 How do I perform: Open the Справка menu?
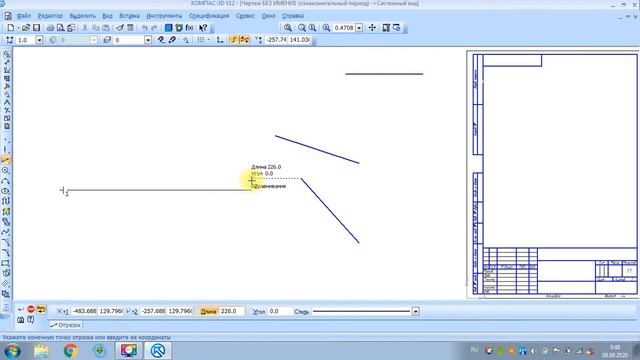(293, 16)
